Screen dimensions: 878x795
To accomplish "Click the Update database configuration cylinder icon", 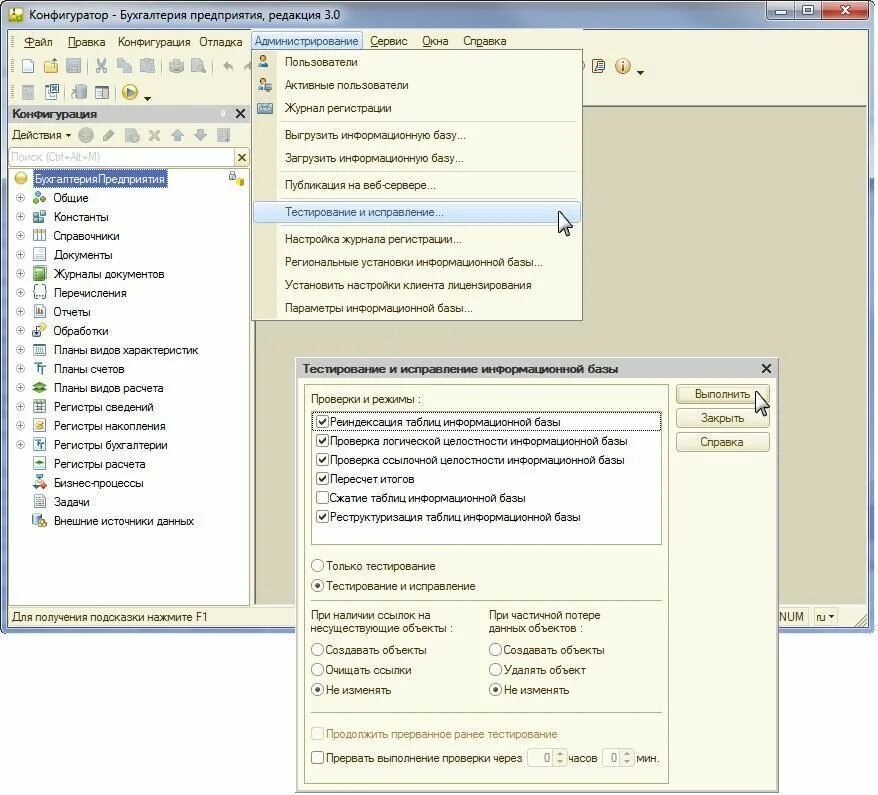I will coord(78,91).
